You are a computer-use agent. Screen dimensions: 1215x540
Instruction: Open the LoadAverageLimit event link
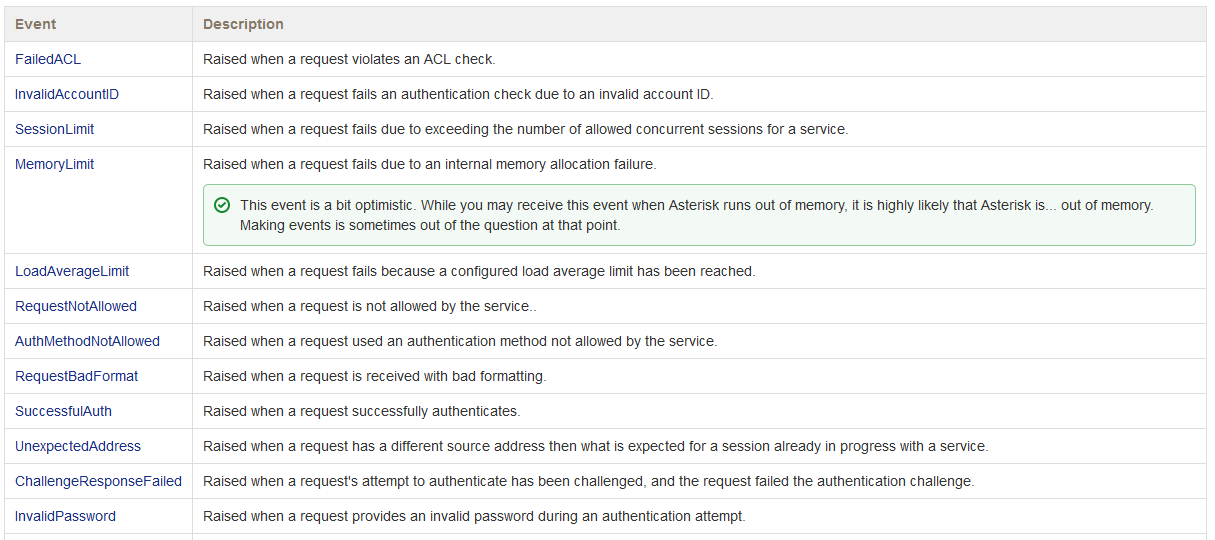(72, 271)
